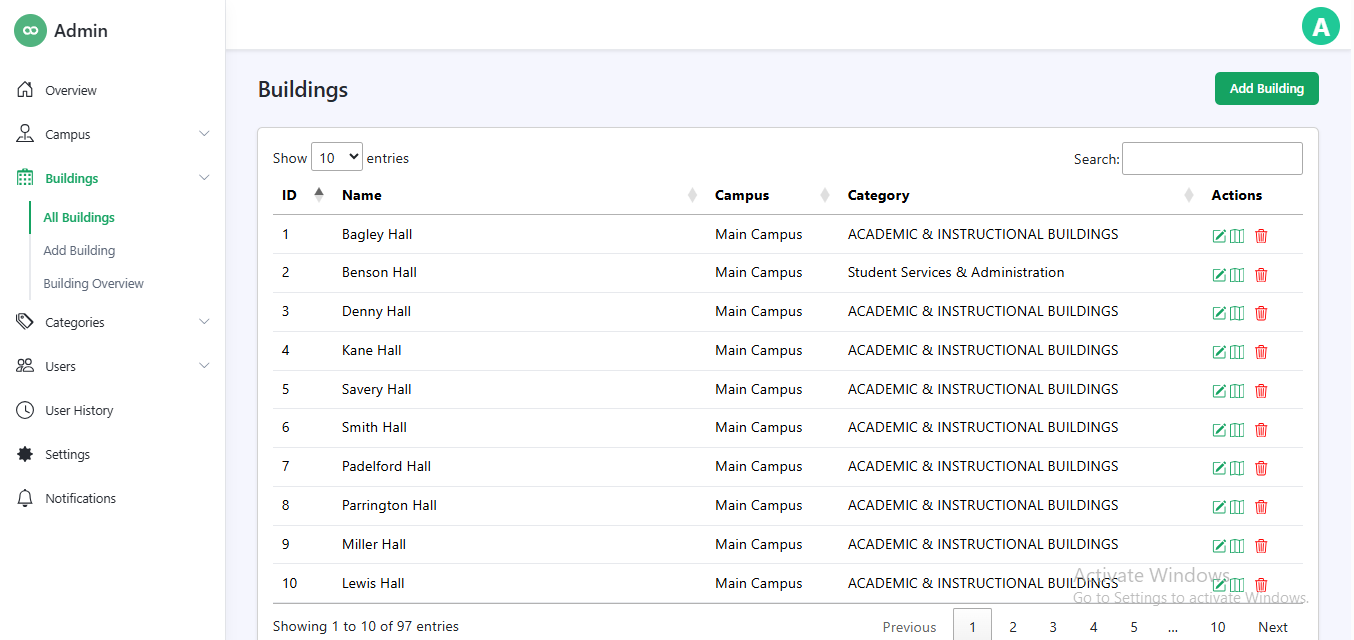The width and height of the screenshot is (1354, 640).
Task: Open the map view icon for Bagley Hall
Action: click(x=1237, y=236)
